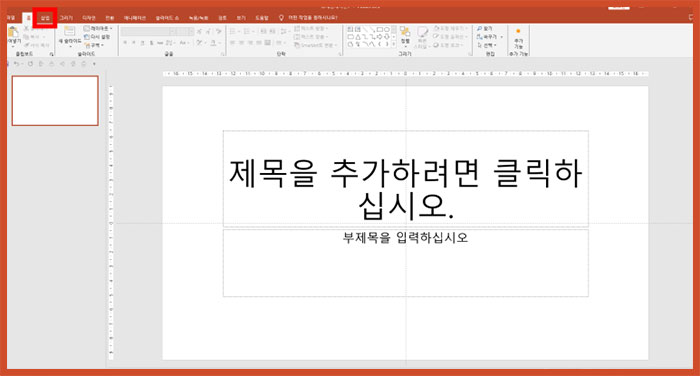Open Customize Quick Access Toolbar arrow
The height and width of the screenshot is (376, 700).
[x=94, y=64]
